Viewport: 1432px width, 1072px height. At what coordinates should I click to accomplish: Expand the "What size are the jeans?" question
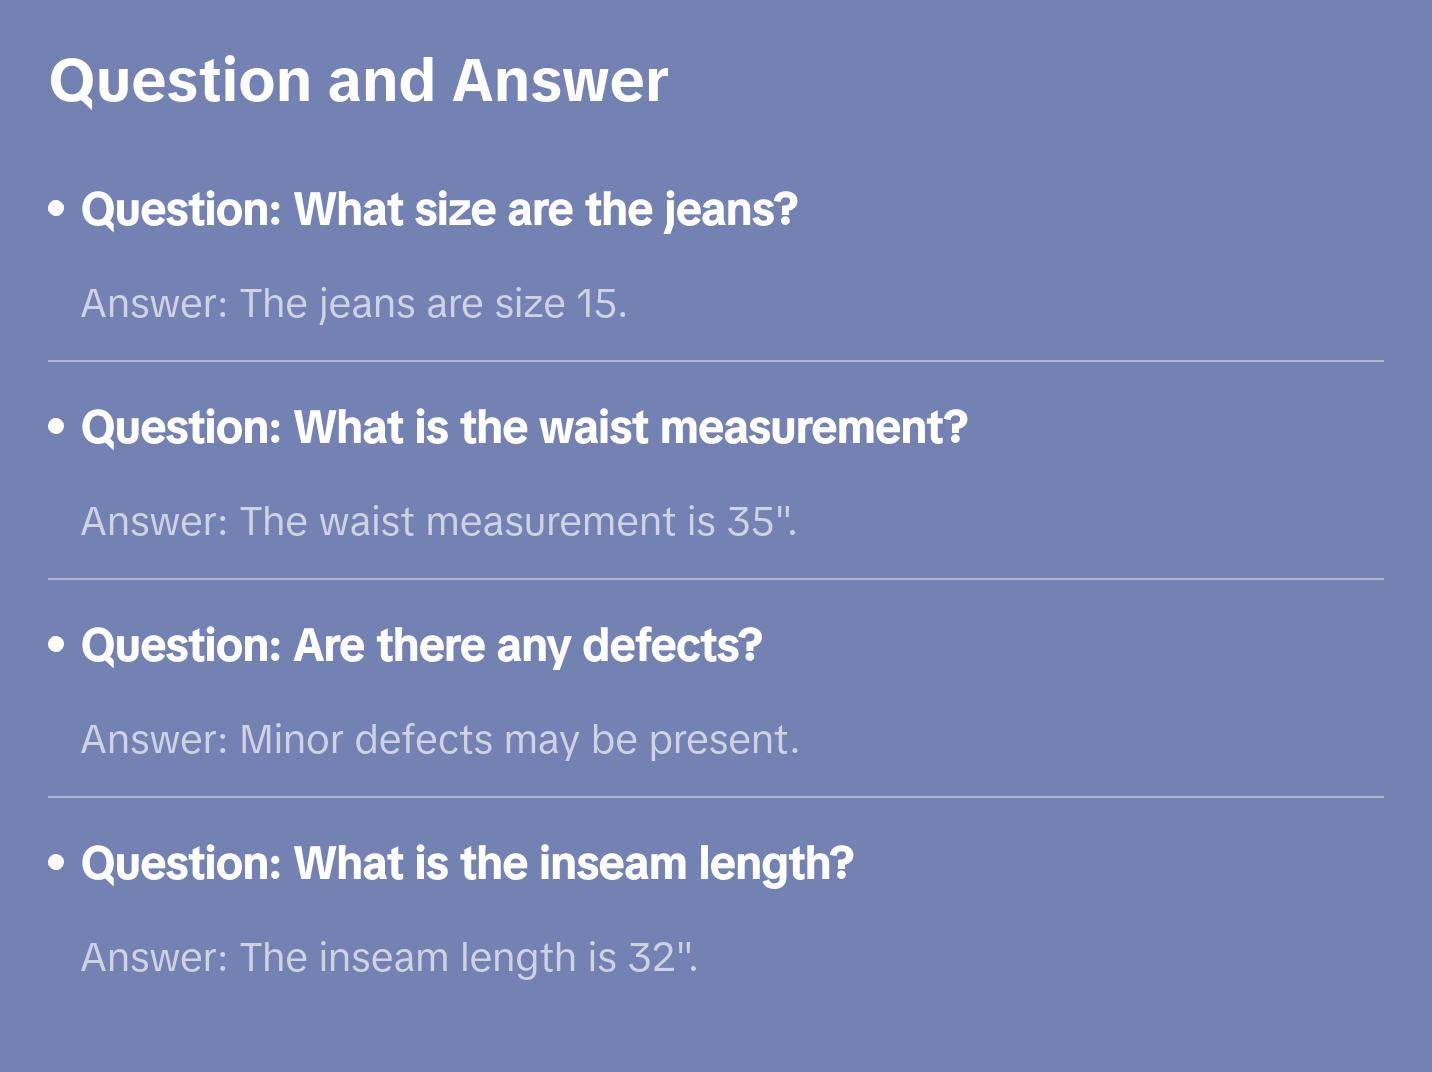point(439,210)
